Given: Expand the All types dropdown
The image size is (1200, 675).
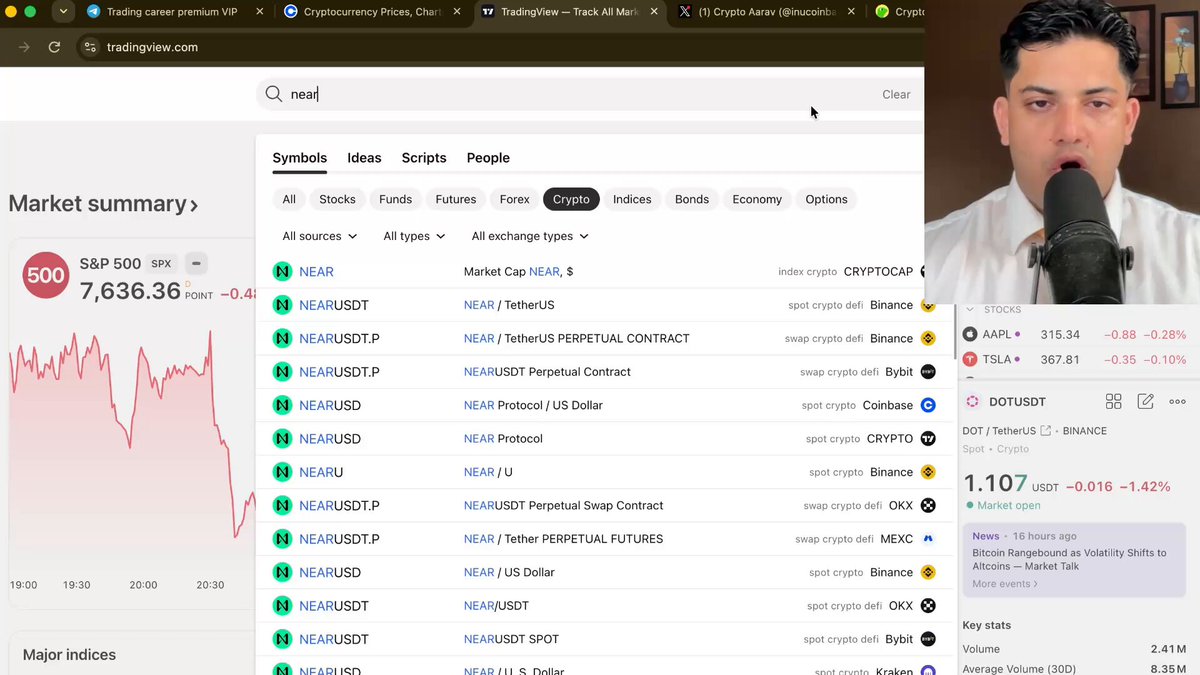Looking at the screenshot, I should [415, 236].
